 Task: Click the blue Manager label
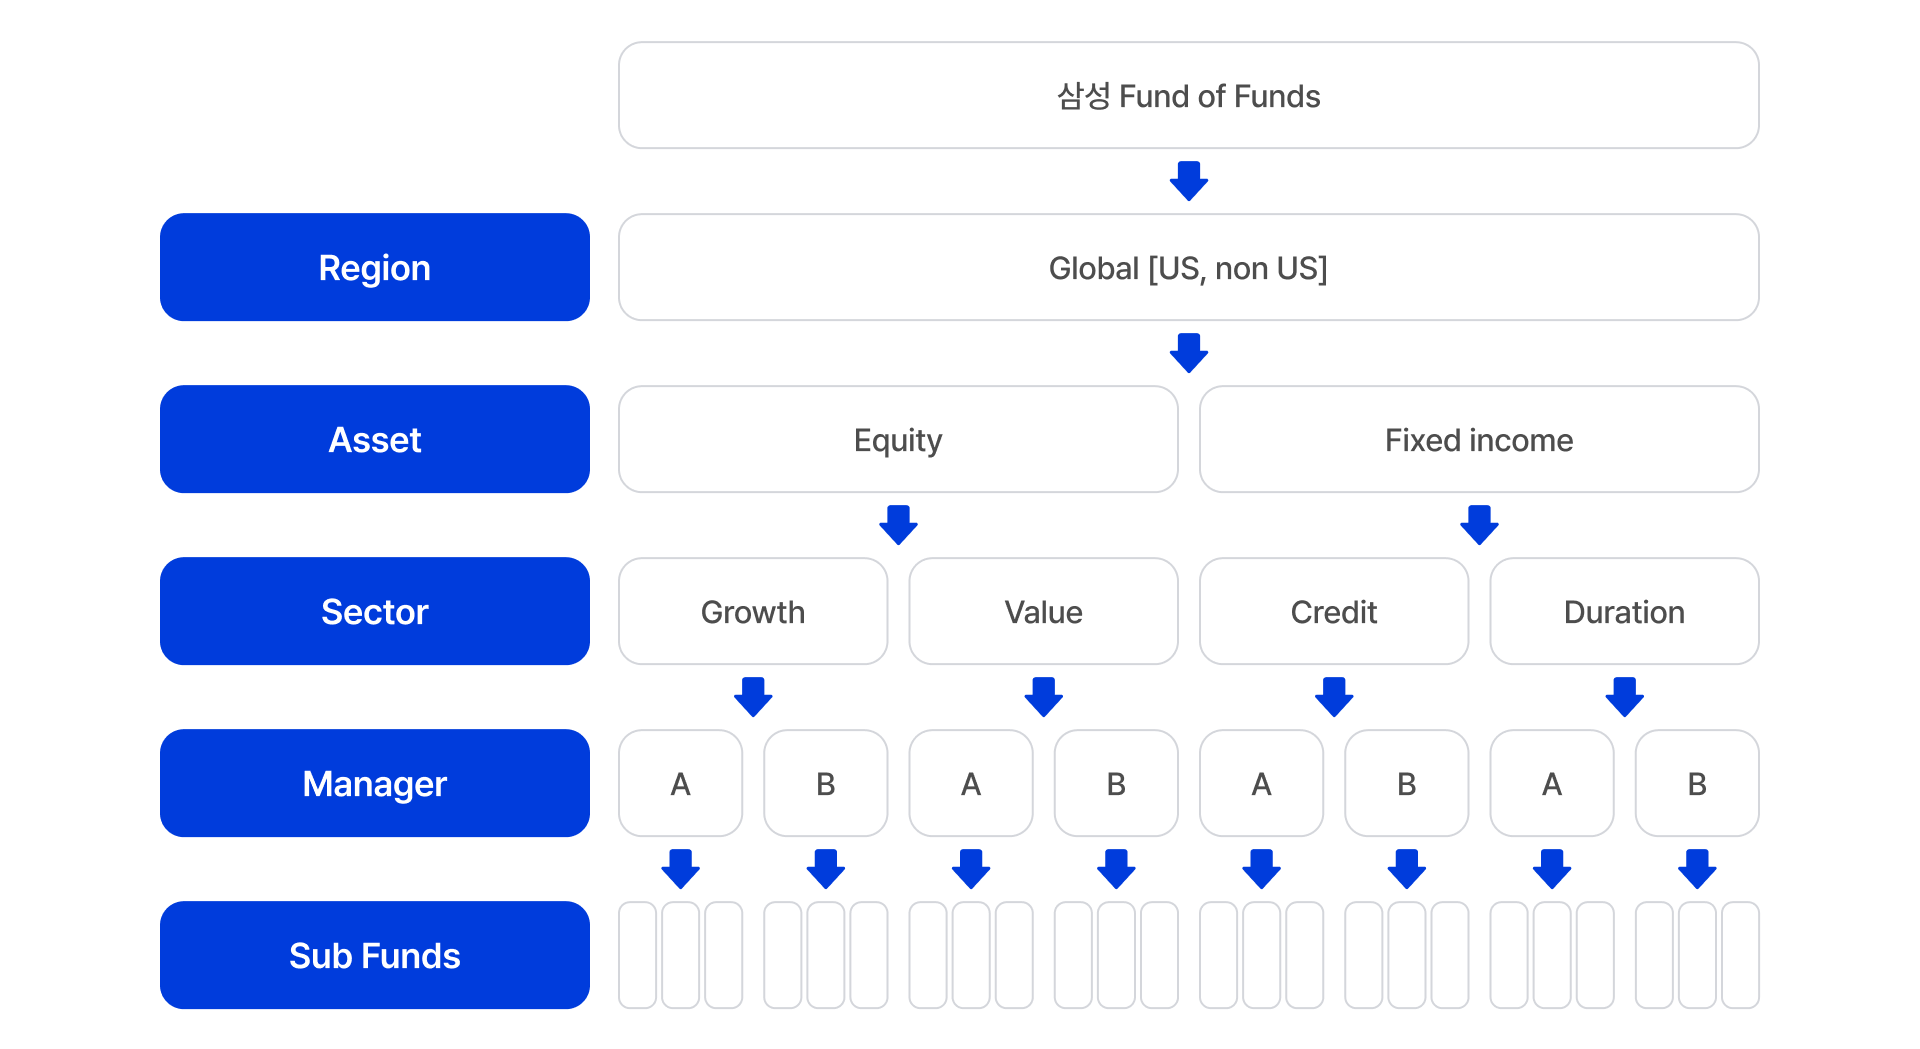click(x=375, y=783)
